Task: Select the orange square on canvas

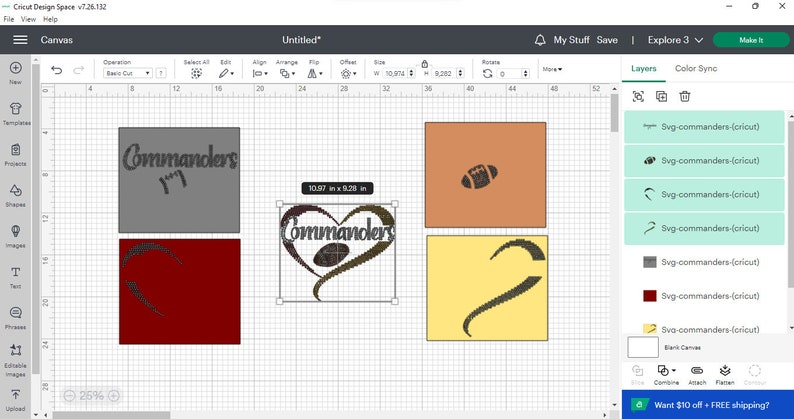Action: click(x=485, y=175)
